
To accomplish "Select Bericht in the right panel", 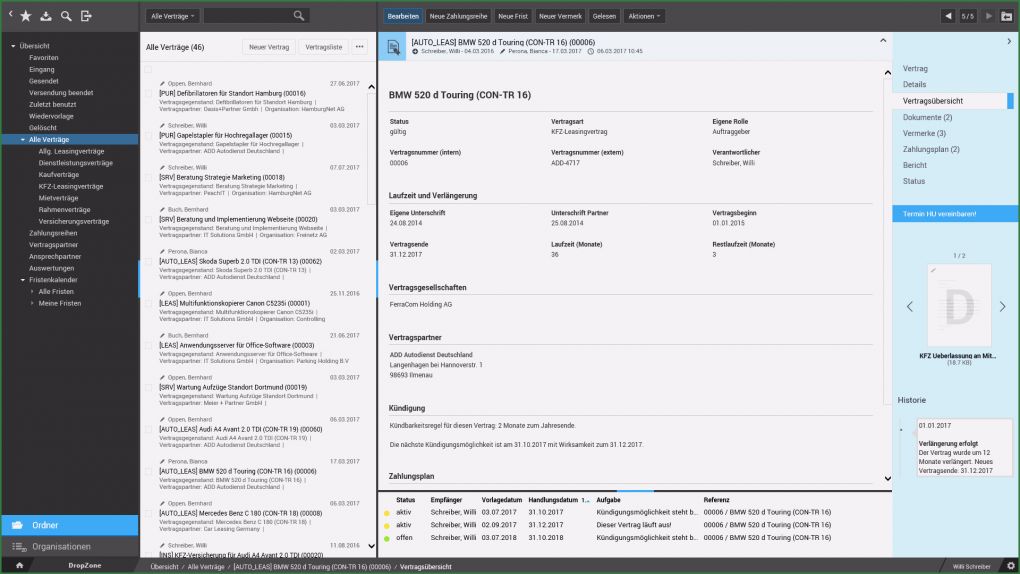I will 915,165.
